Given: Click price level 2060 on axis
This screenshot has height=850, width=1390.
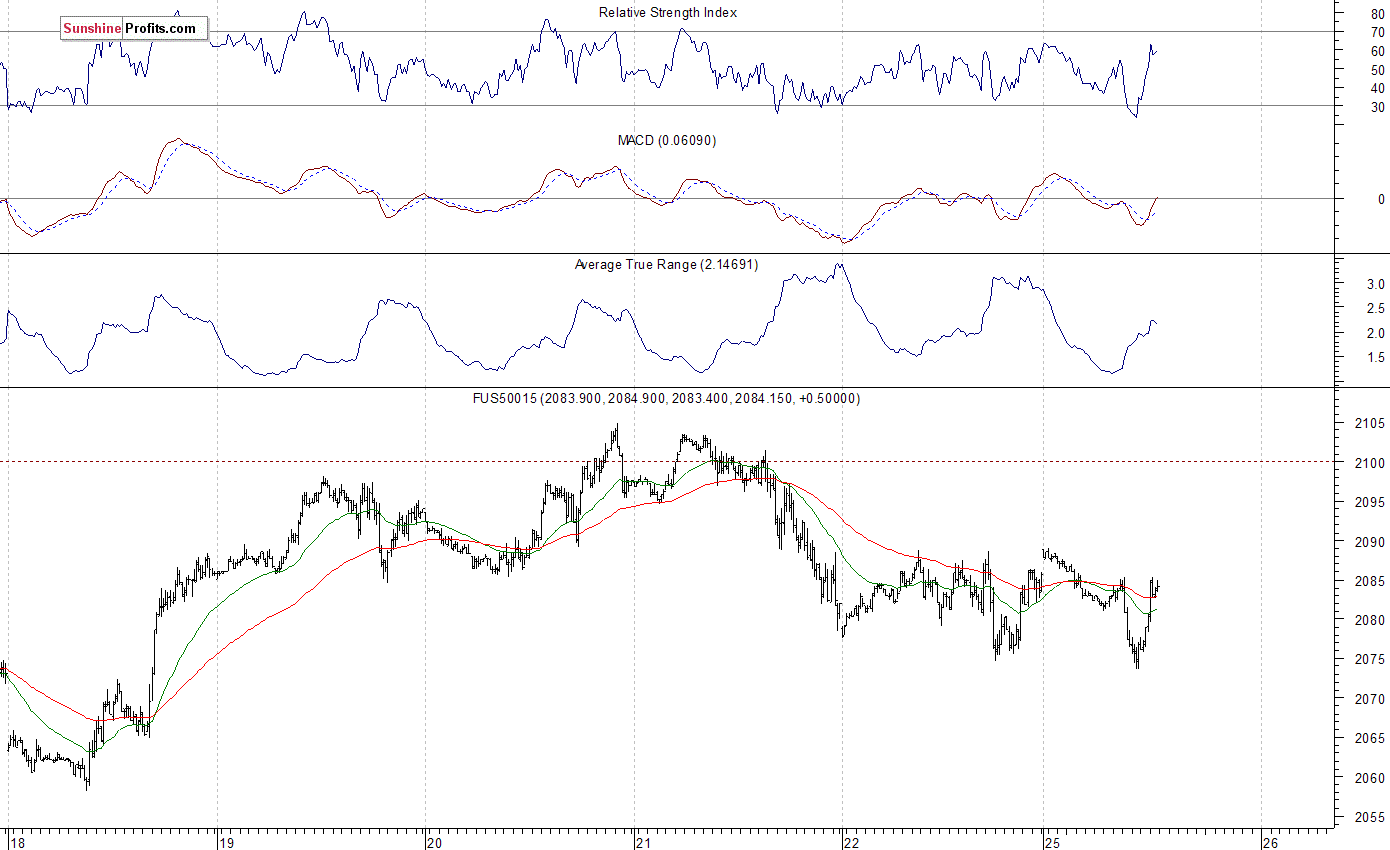Looking at the screenshot, I should point(1369,778).
